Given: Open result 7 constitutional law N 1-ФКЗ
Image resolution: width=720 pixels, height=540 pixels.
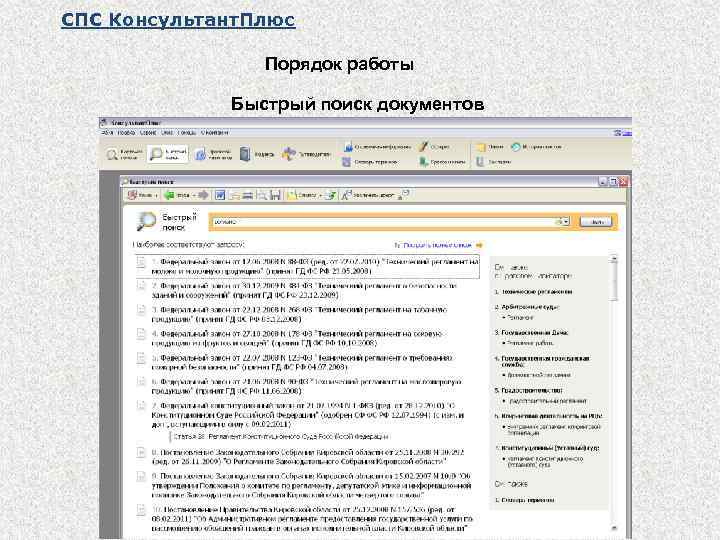Looking at the screenshot, I should pos(308,415).
